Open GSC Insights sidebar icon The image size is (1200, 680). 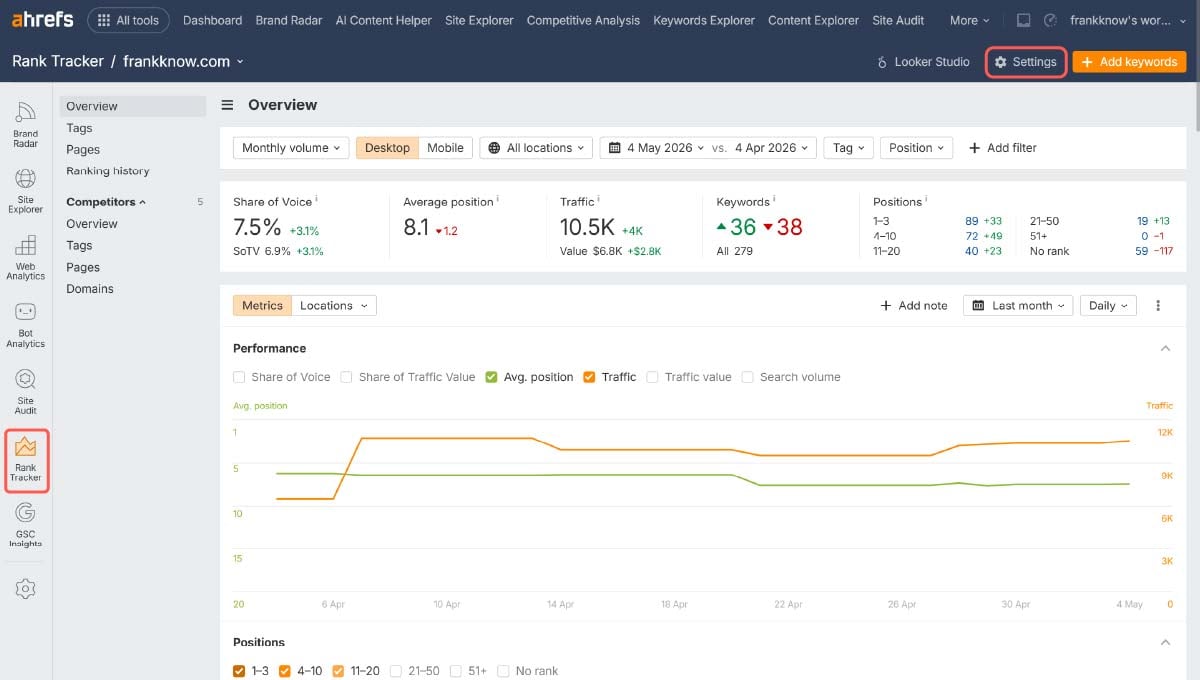(x=25, y=525)
